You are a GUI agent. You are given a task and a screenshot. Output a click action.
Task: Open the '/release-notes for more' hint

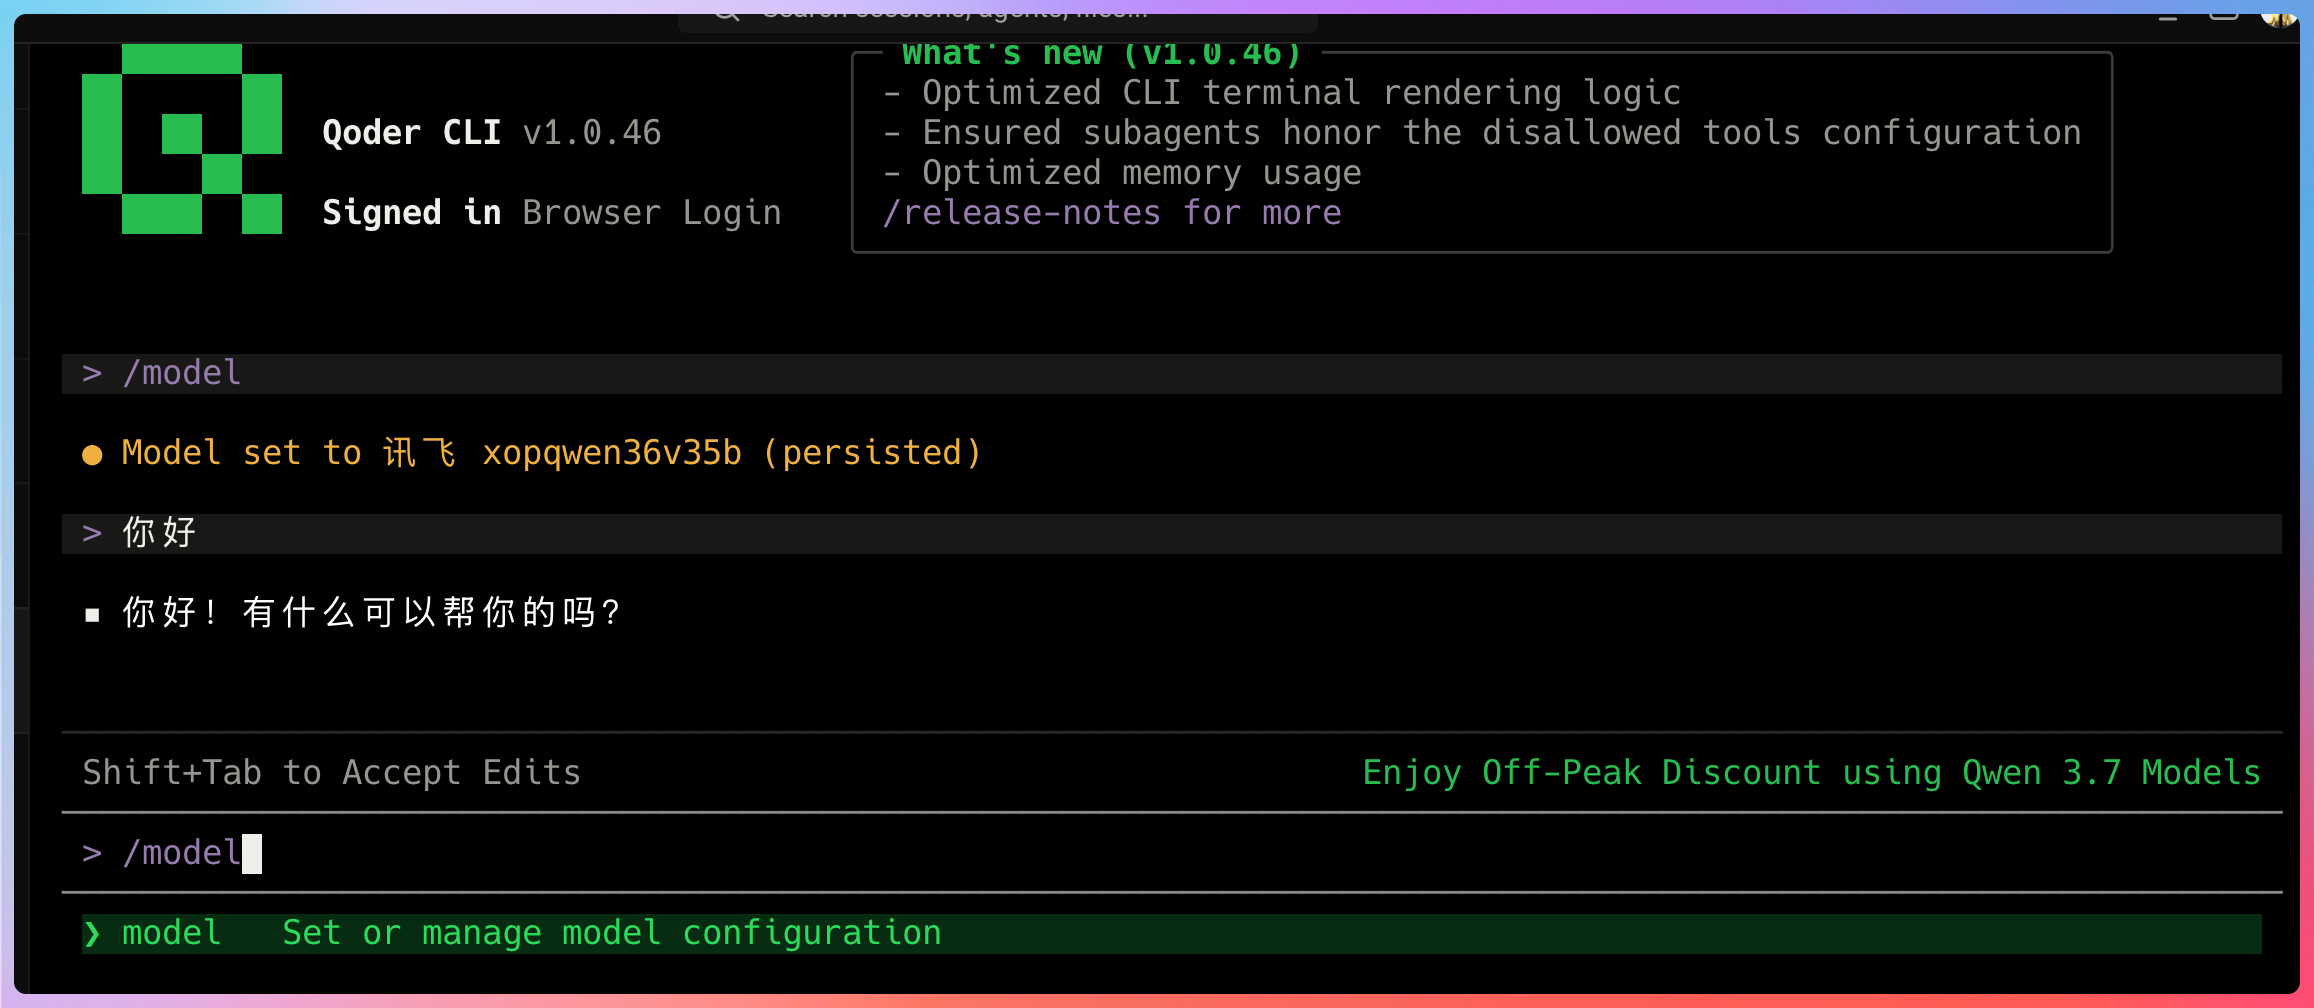click(1112, 213)
